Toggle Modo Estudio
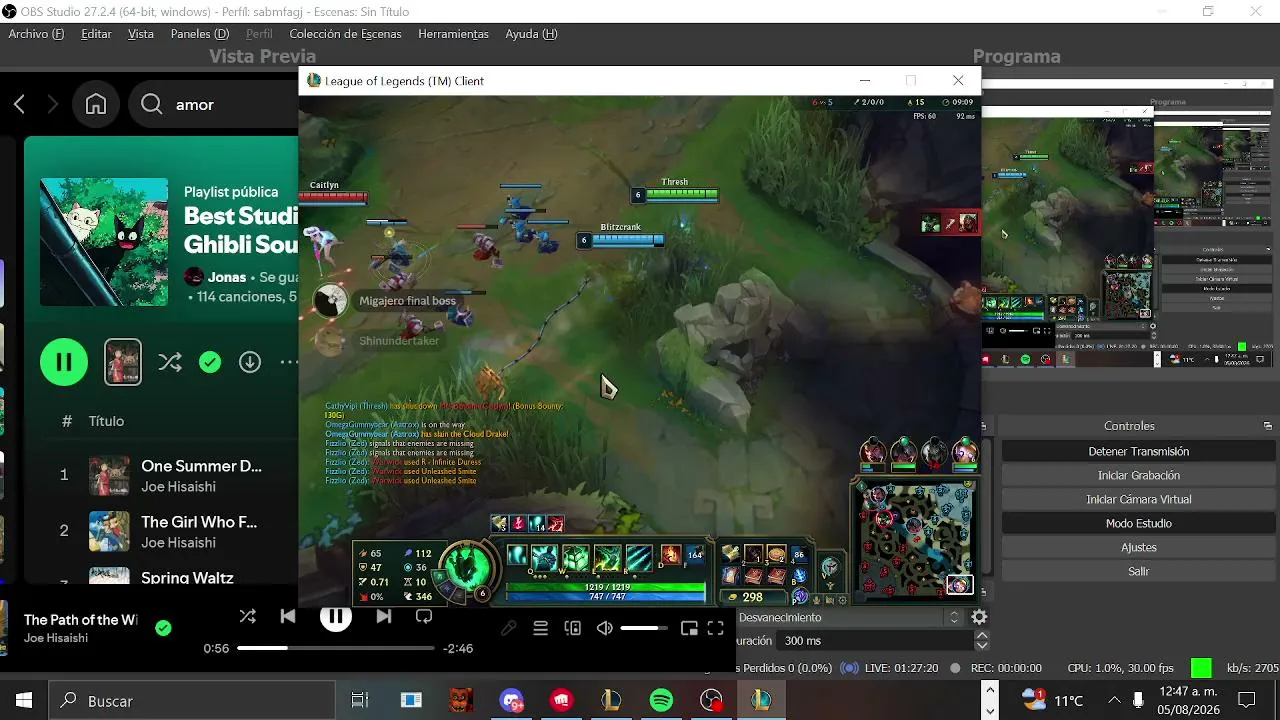Image resolution: width=1280 pixels, height=720 pixels. pos(1138,524)
